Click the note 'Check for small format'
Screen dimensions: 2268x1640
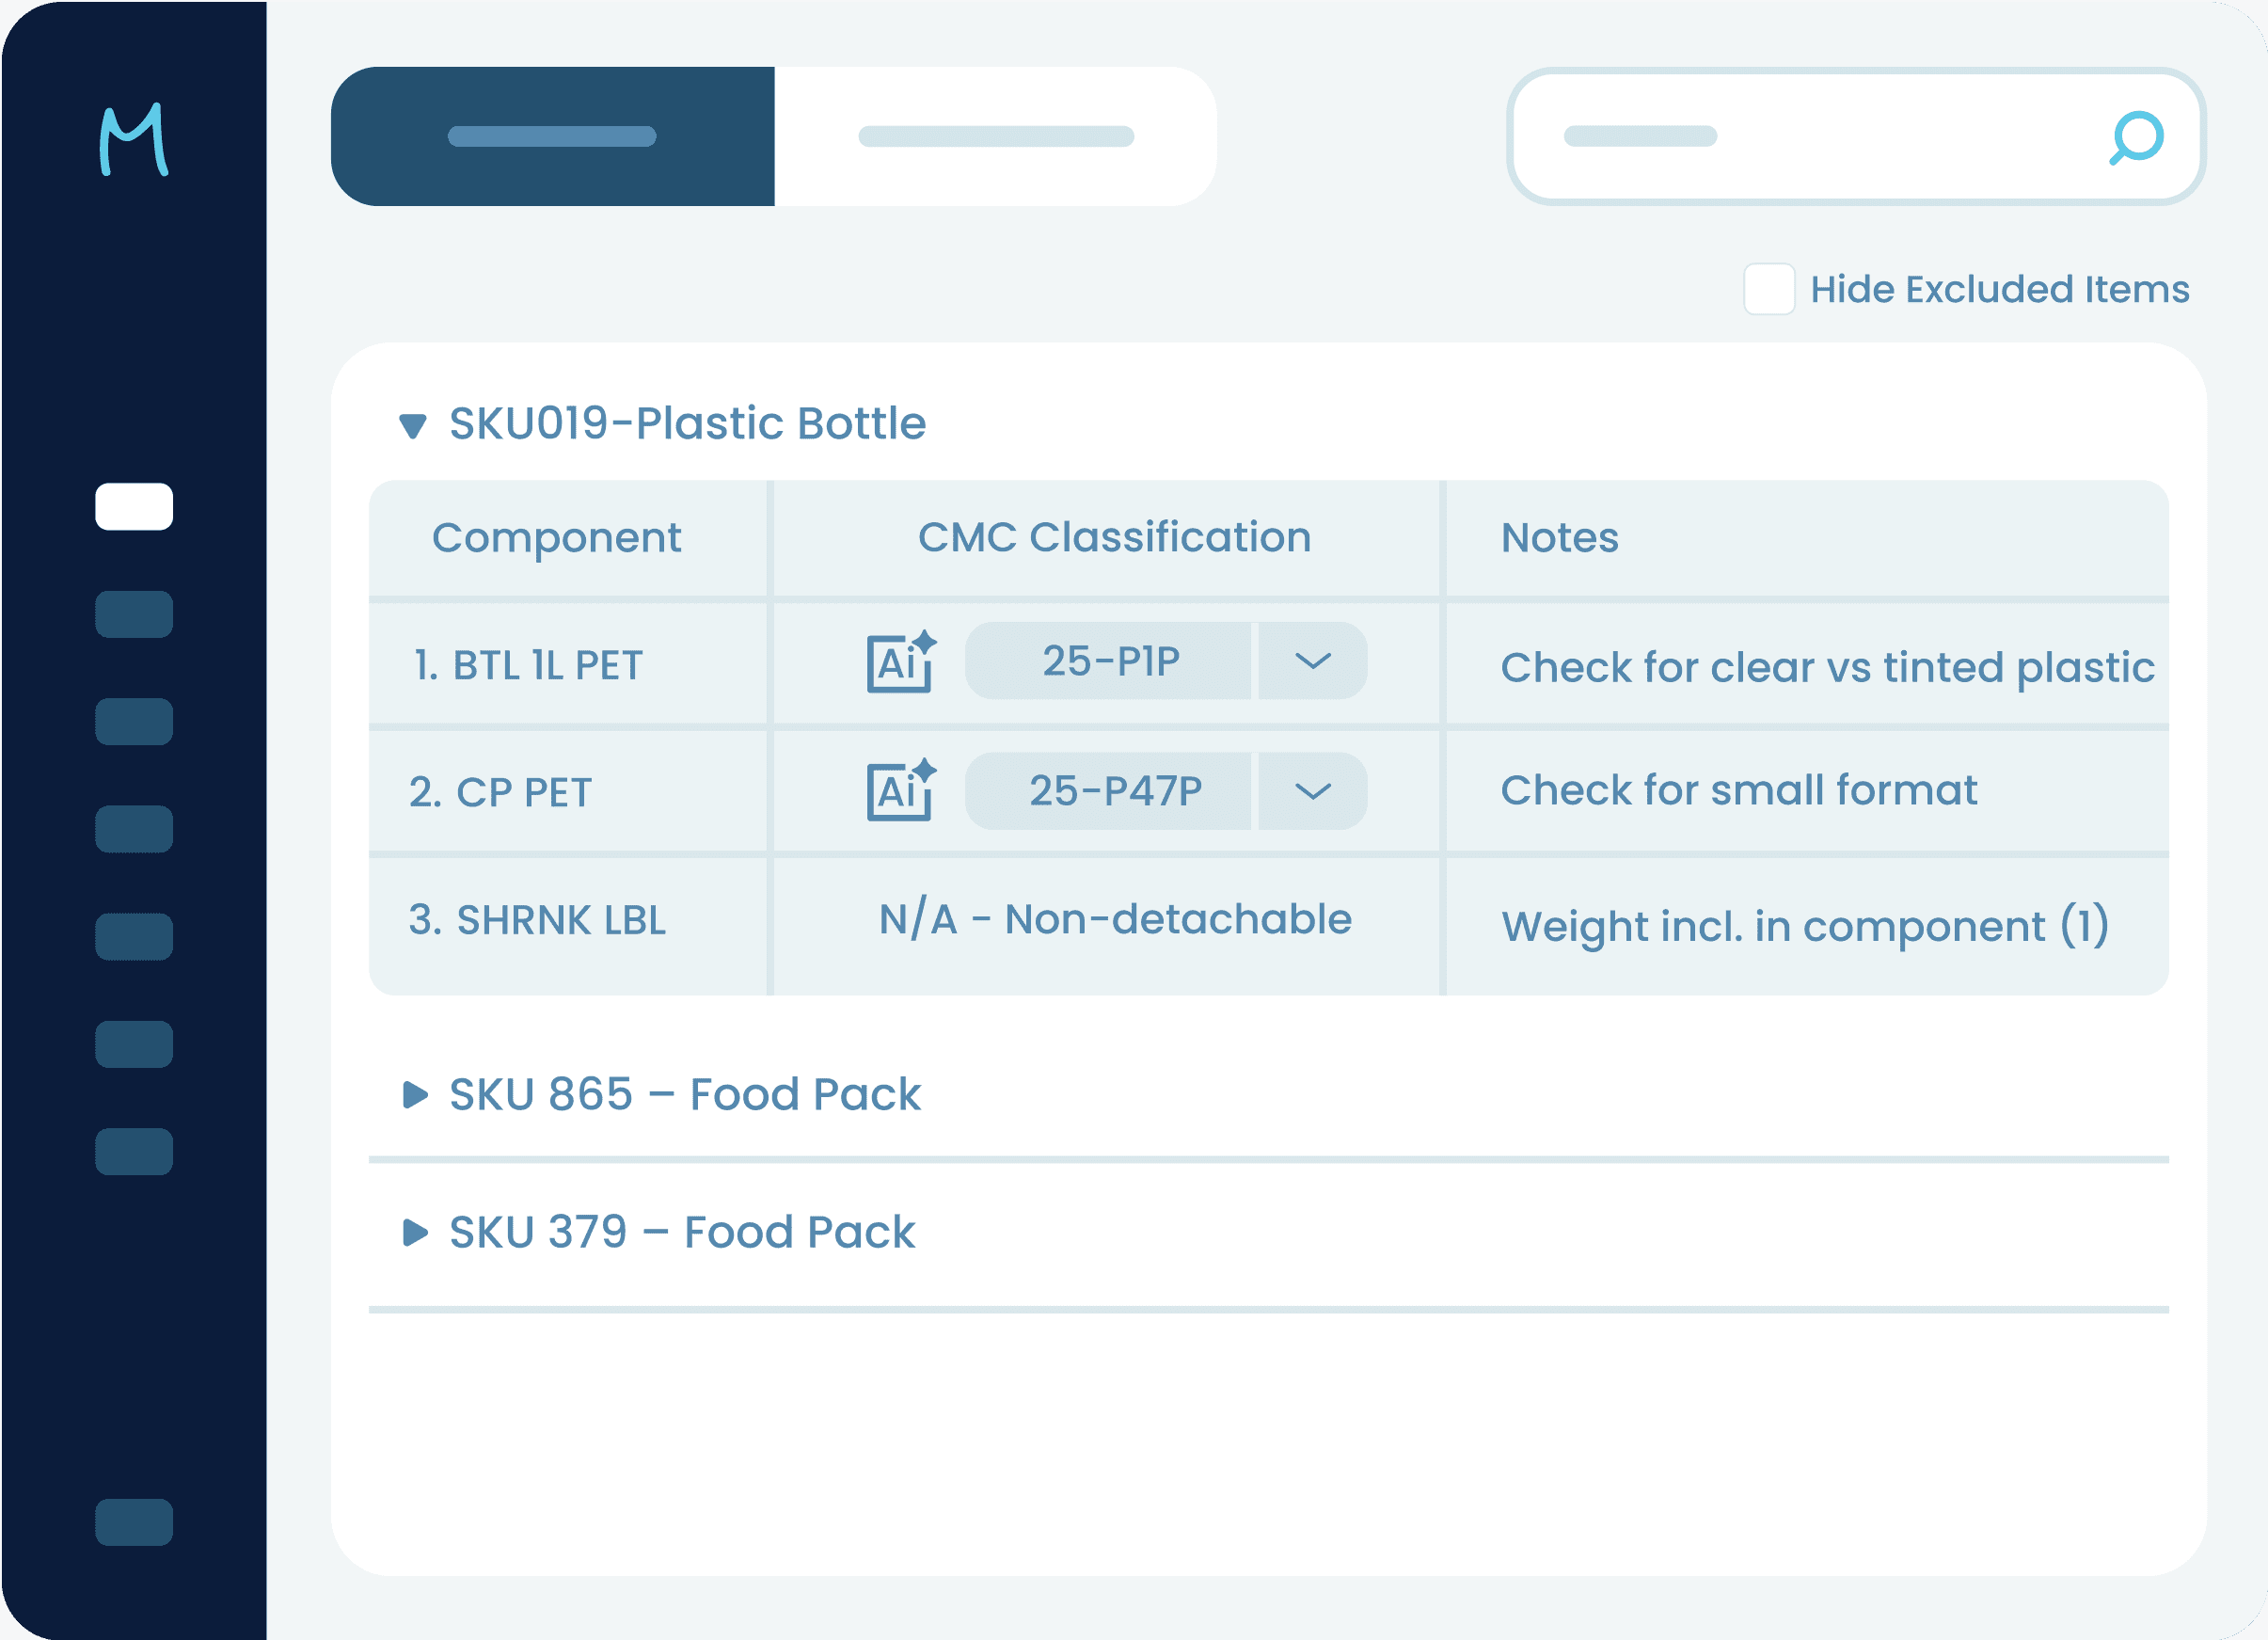point(1739,791)
